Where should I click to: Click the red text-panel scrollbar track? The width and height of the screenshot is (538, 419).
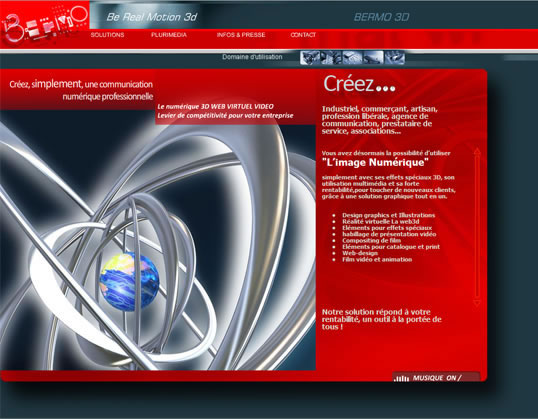(x=477, y=227)
